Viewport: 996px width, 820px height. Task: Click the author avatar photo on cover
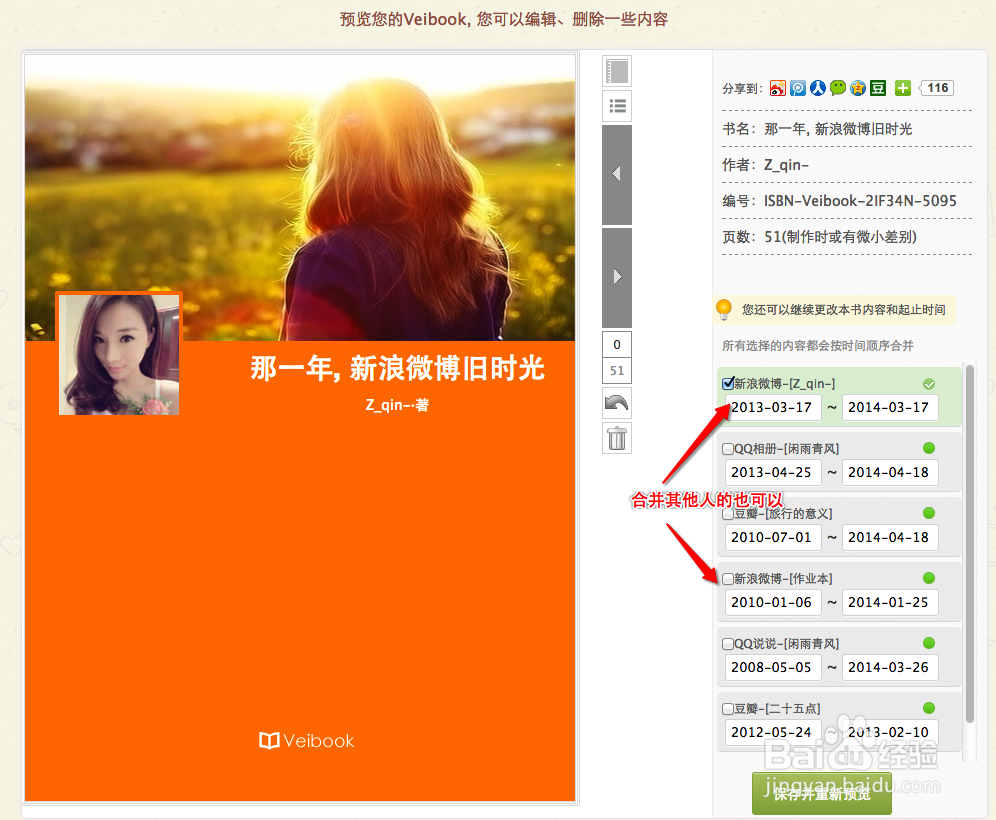pyautogui.click(x=119, y=354)
